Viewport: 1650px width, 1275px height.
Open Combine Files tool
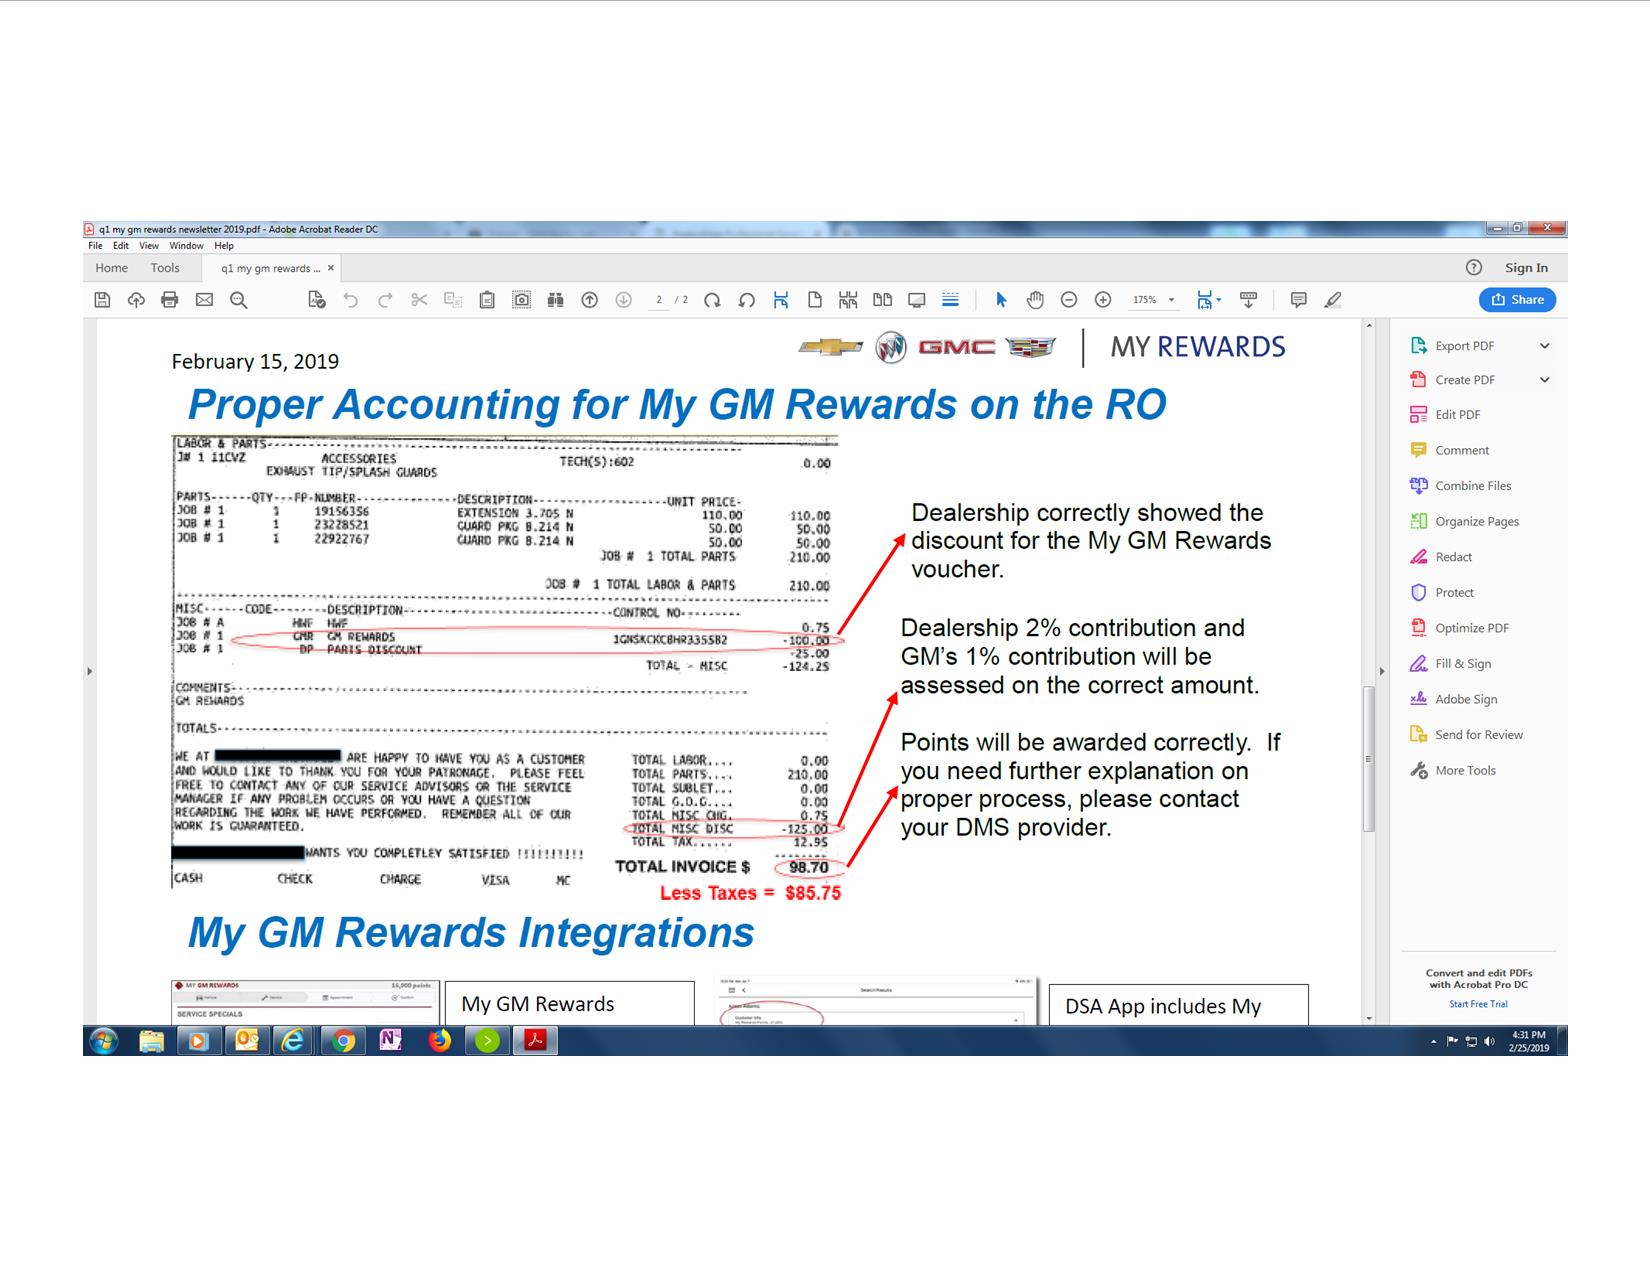(1473, 486)
